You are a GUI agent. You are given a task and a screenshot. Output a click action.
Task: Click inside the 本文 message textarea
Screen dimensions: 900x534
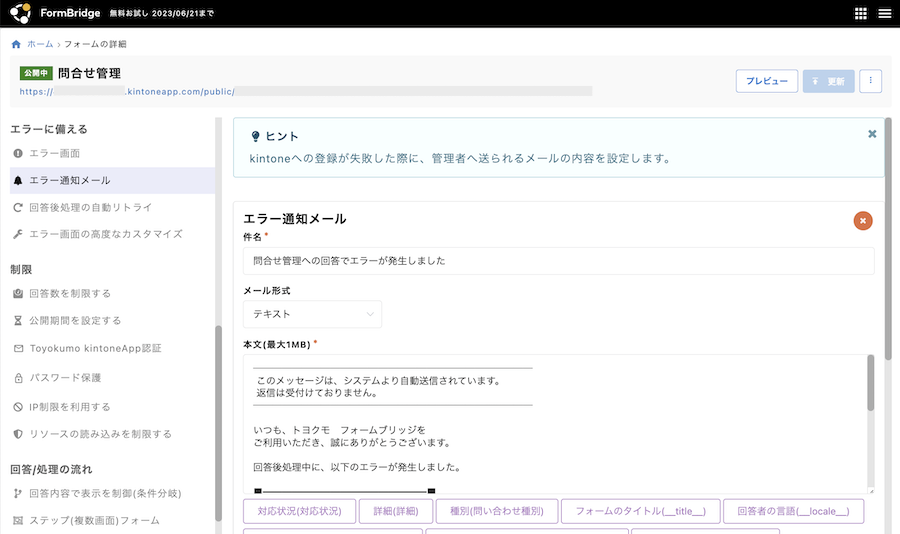point(554,424)
